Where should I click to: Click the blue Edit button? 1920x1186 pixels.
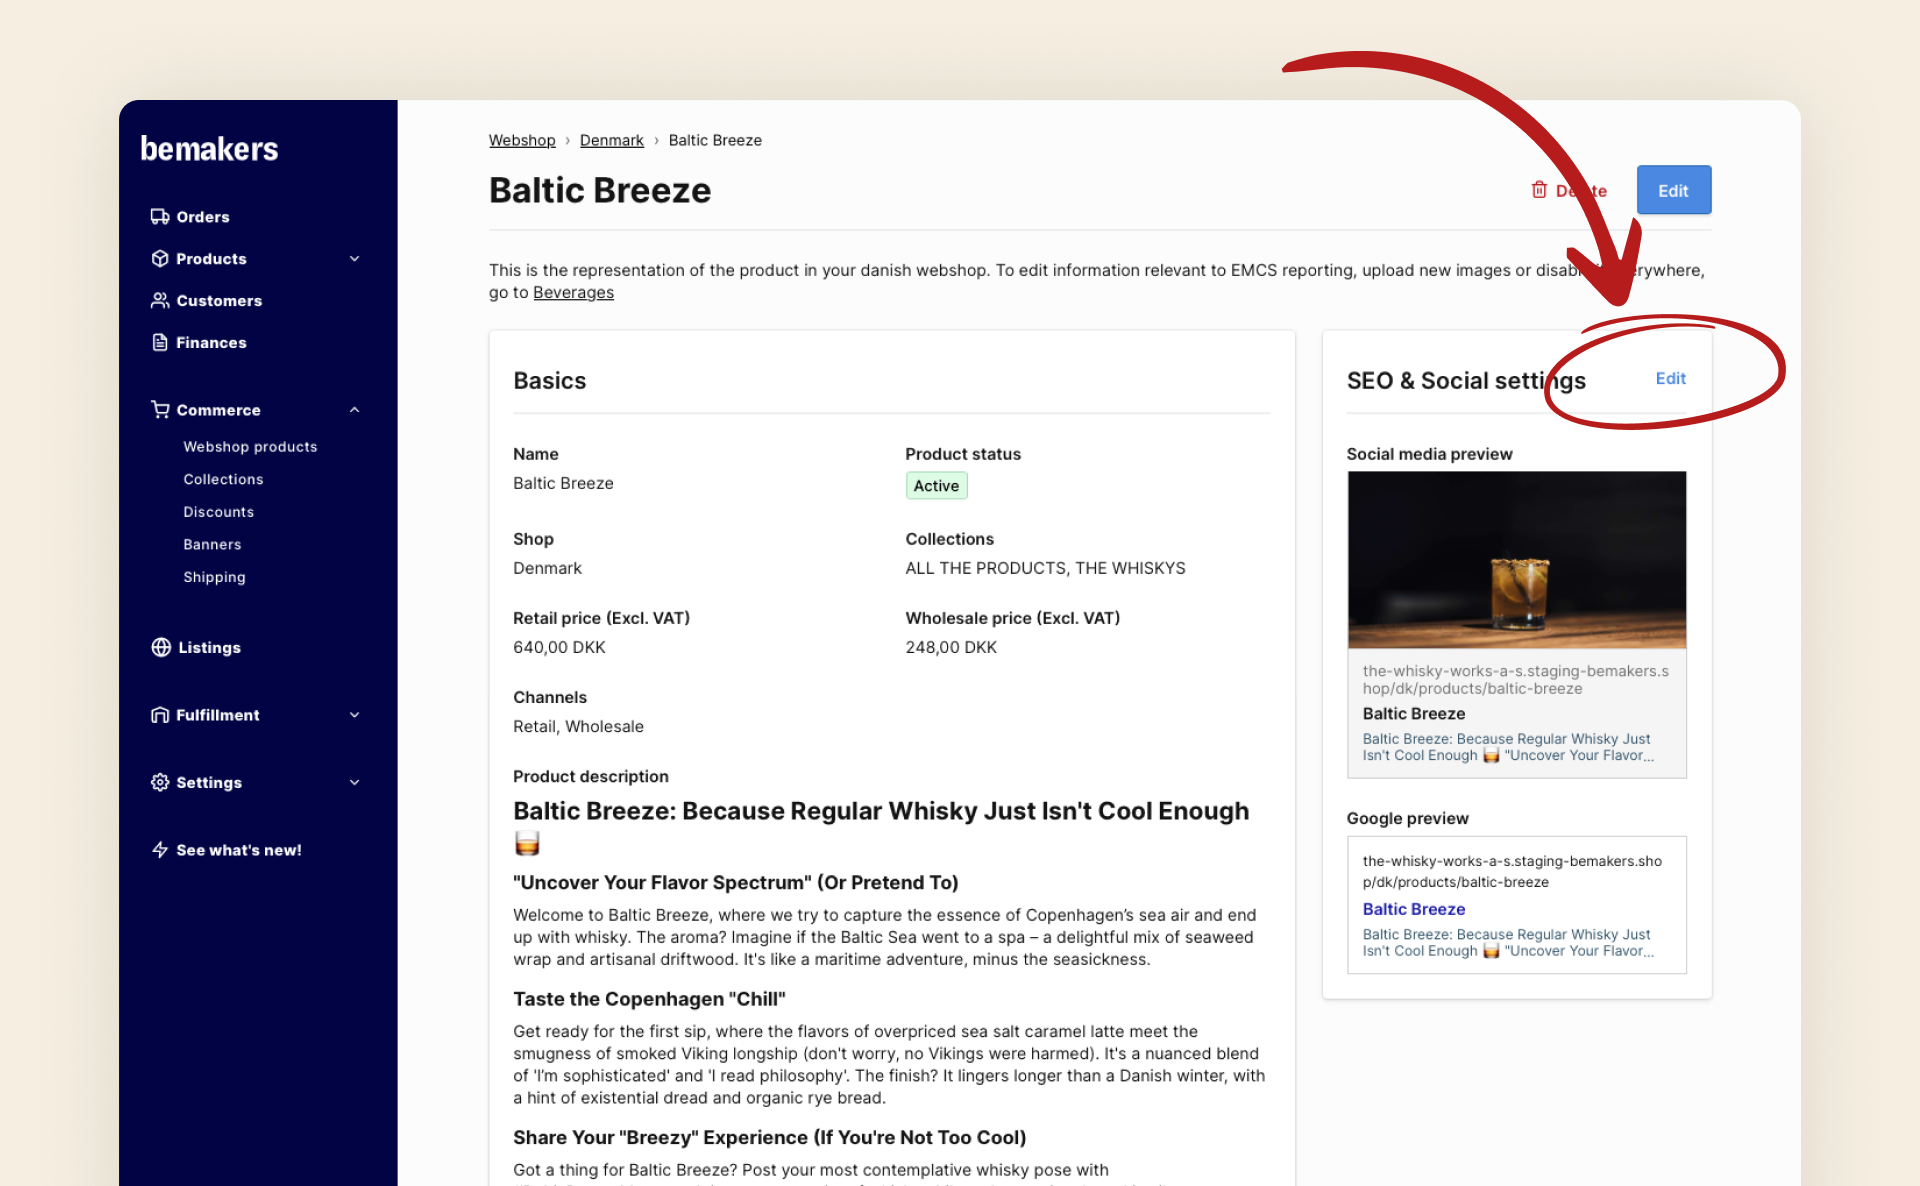tap(1673, 190)
